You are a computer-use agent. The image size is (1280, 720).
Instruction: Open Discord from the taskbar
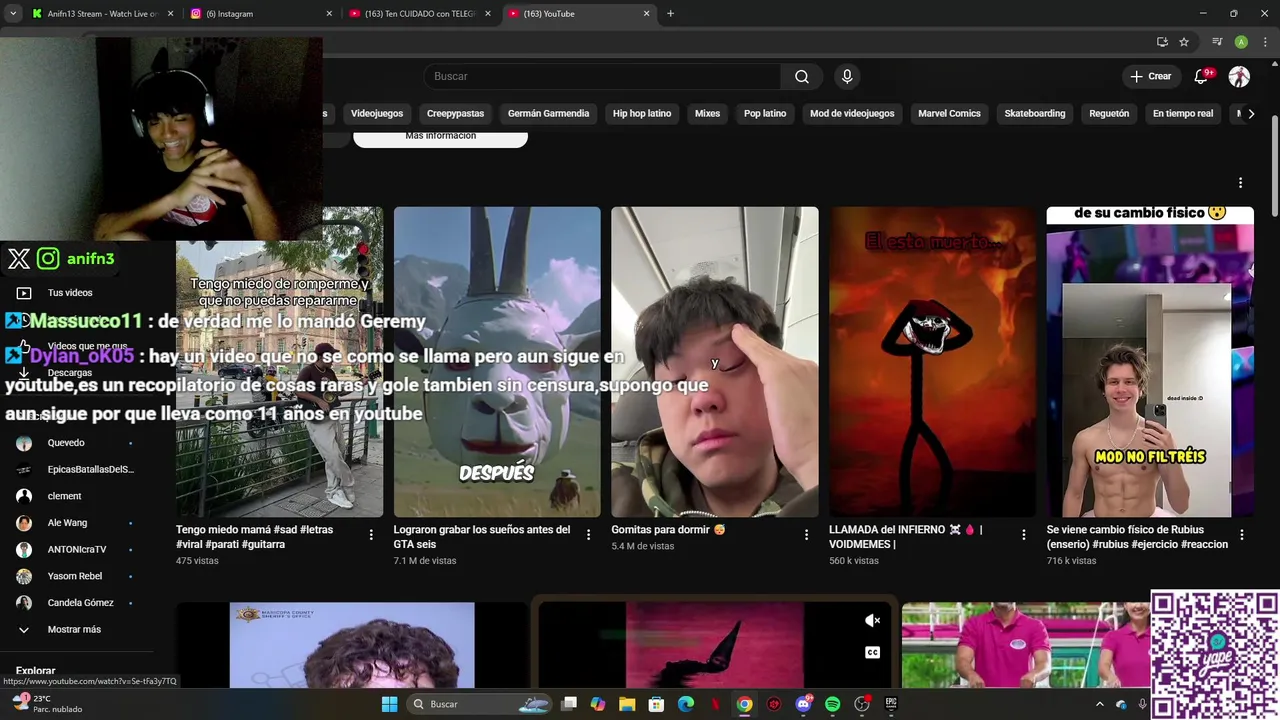804,704
